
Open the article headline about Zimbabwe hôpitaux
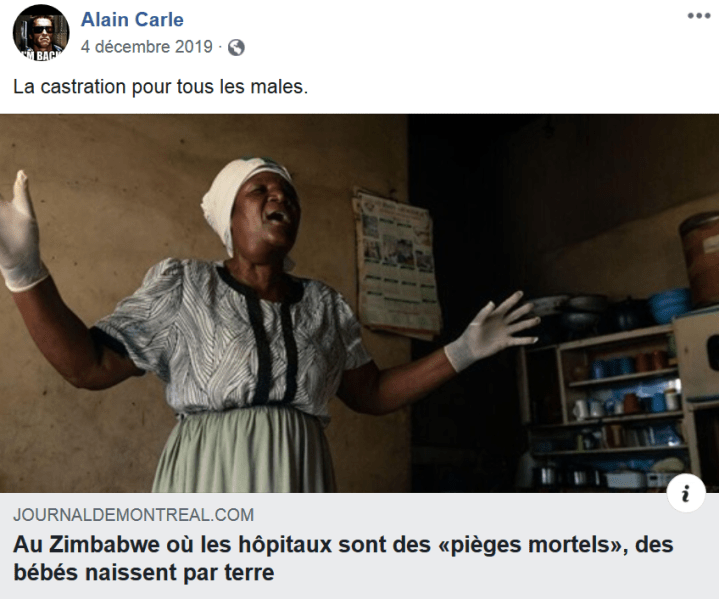click(x=343, y=558)
